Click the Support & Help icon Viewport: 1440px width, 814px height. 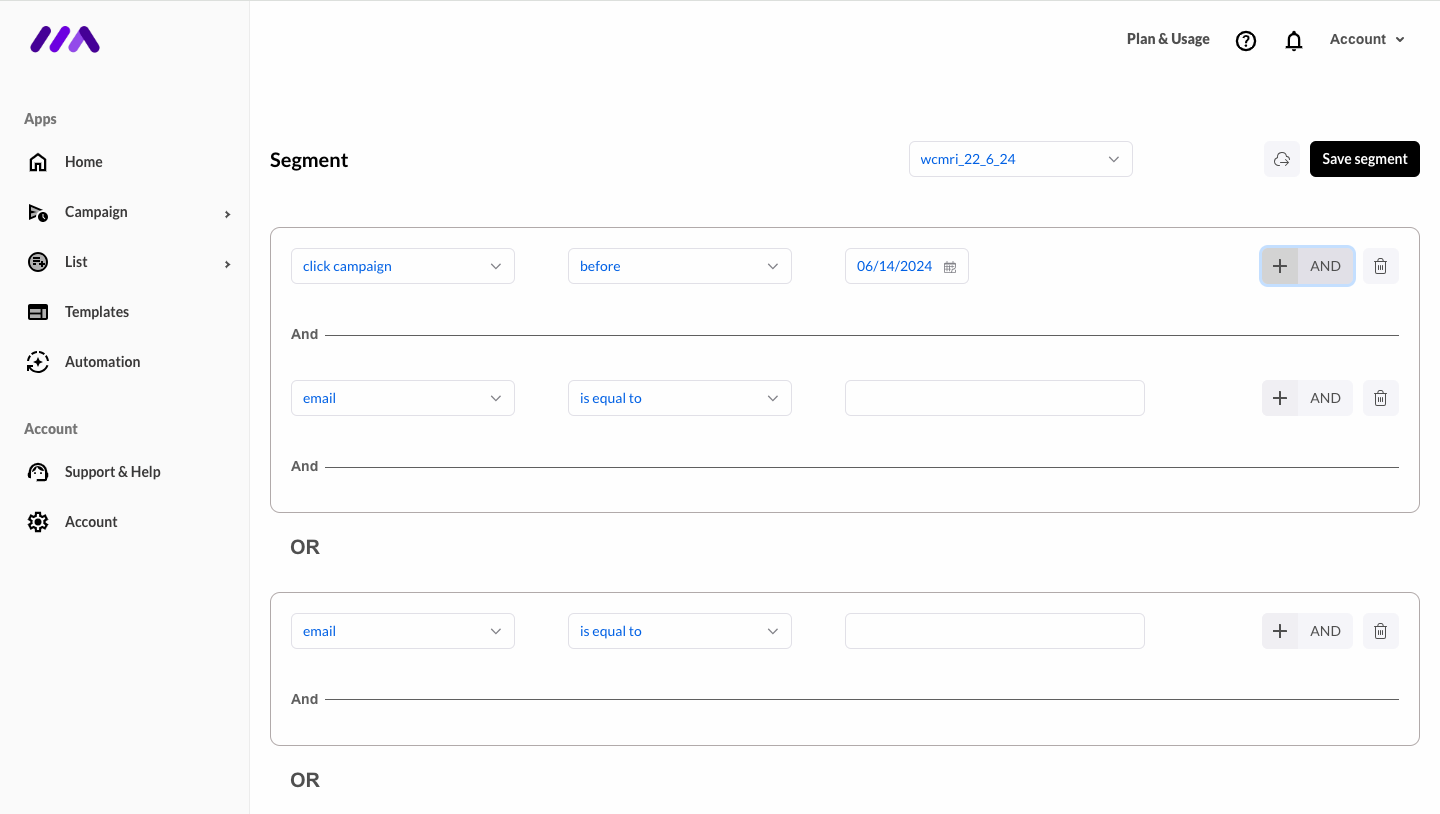click(37, 471)
